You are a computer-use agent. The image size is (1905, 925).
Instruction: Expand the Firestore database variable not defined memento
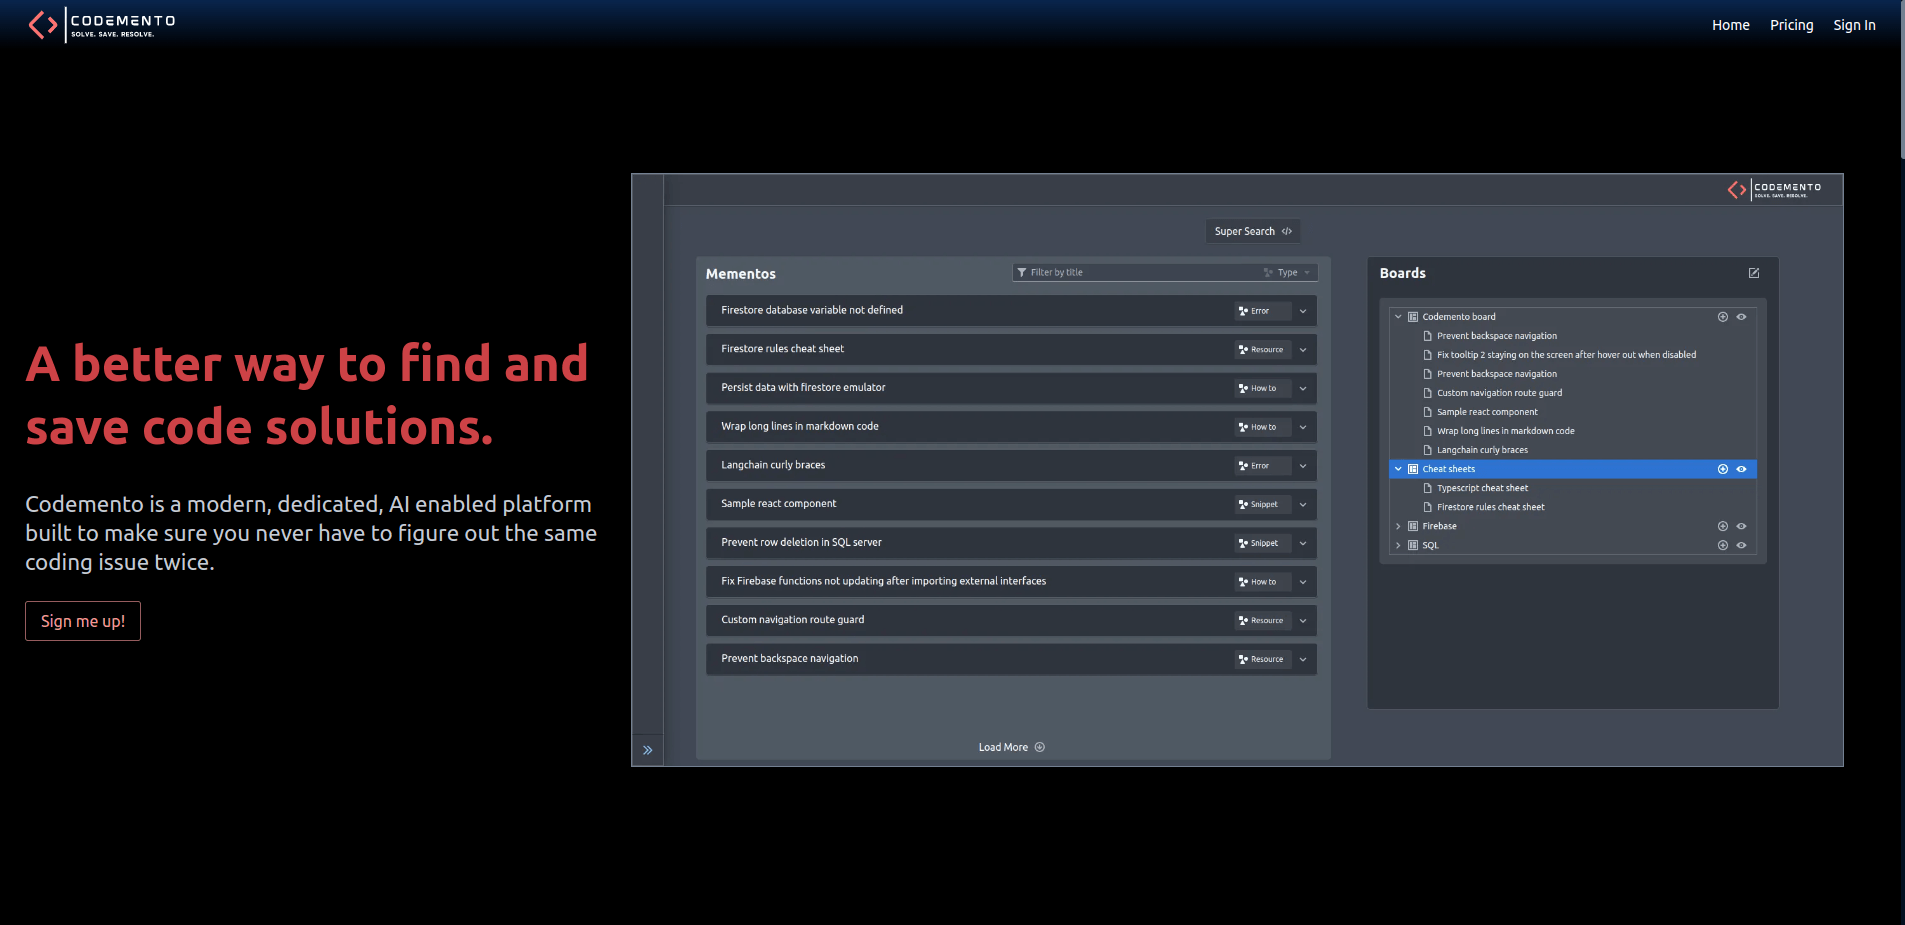1302,311
